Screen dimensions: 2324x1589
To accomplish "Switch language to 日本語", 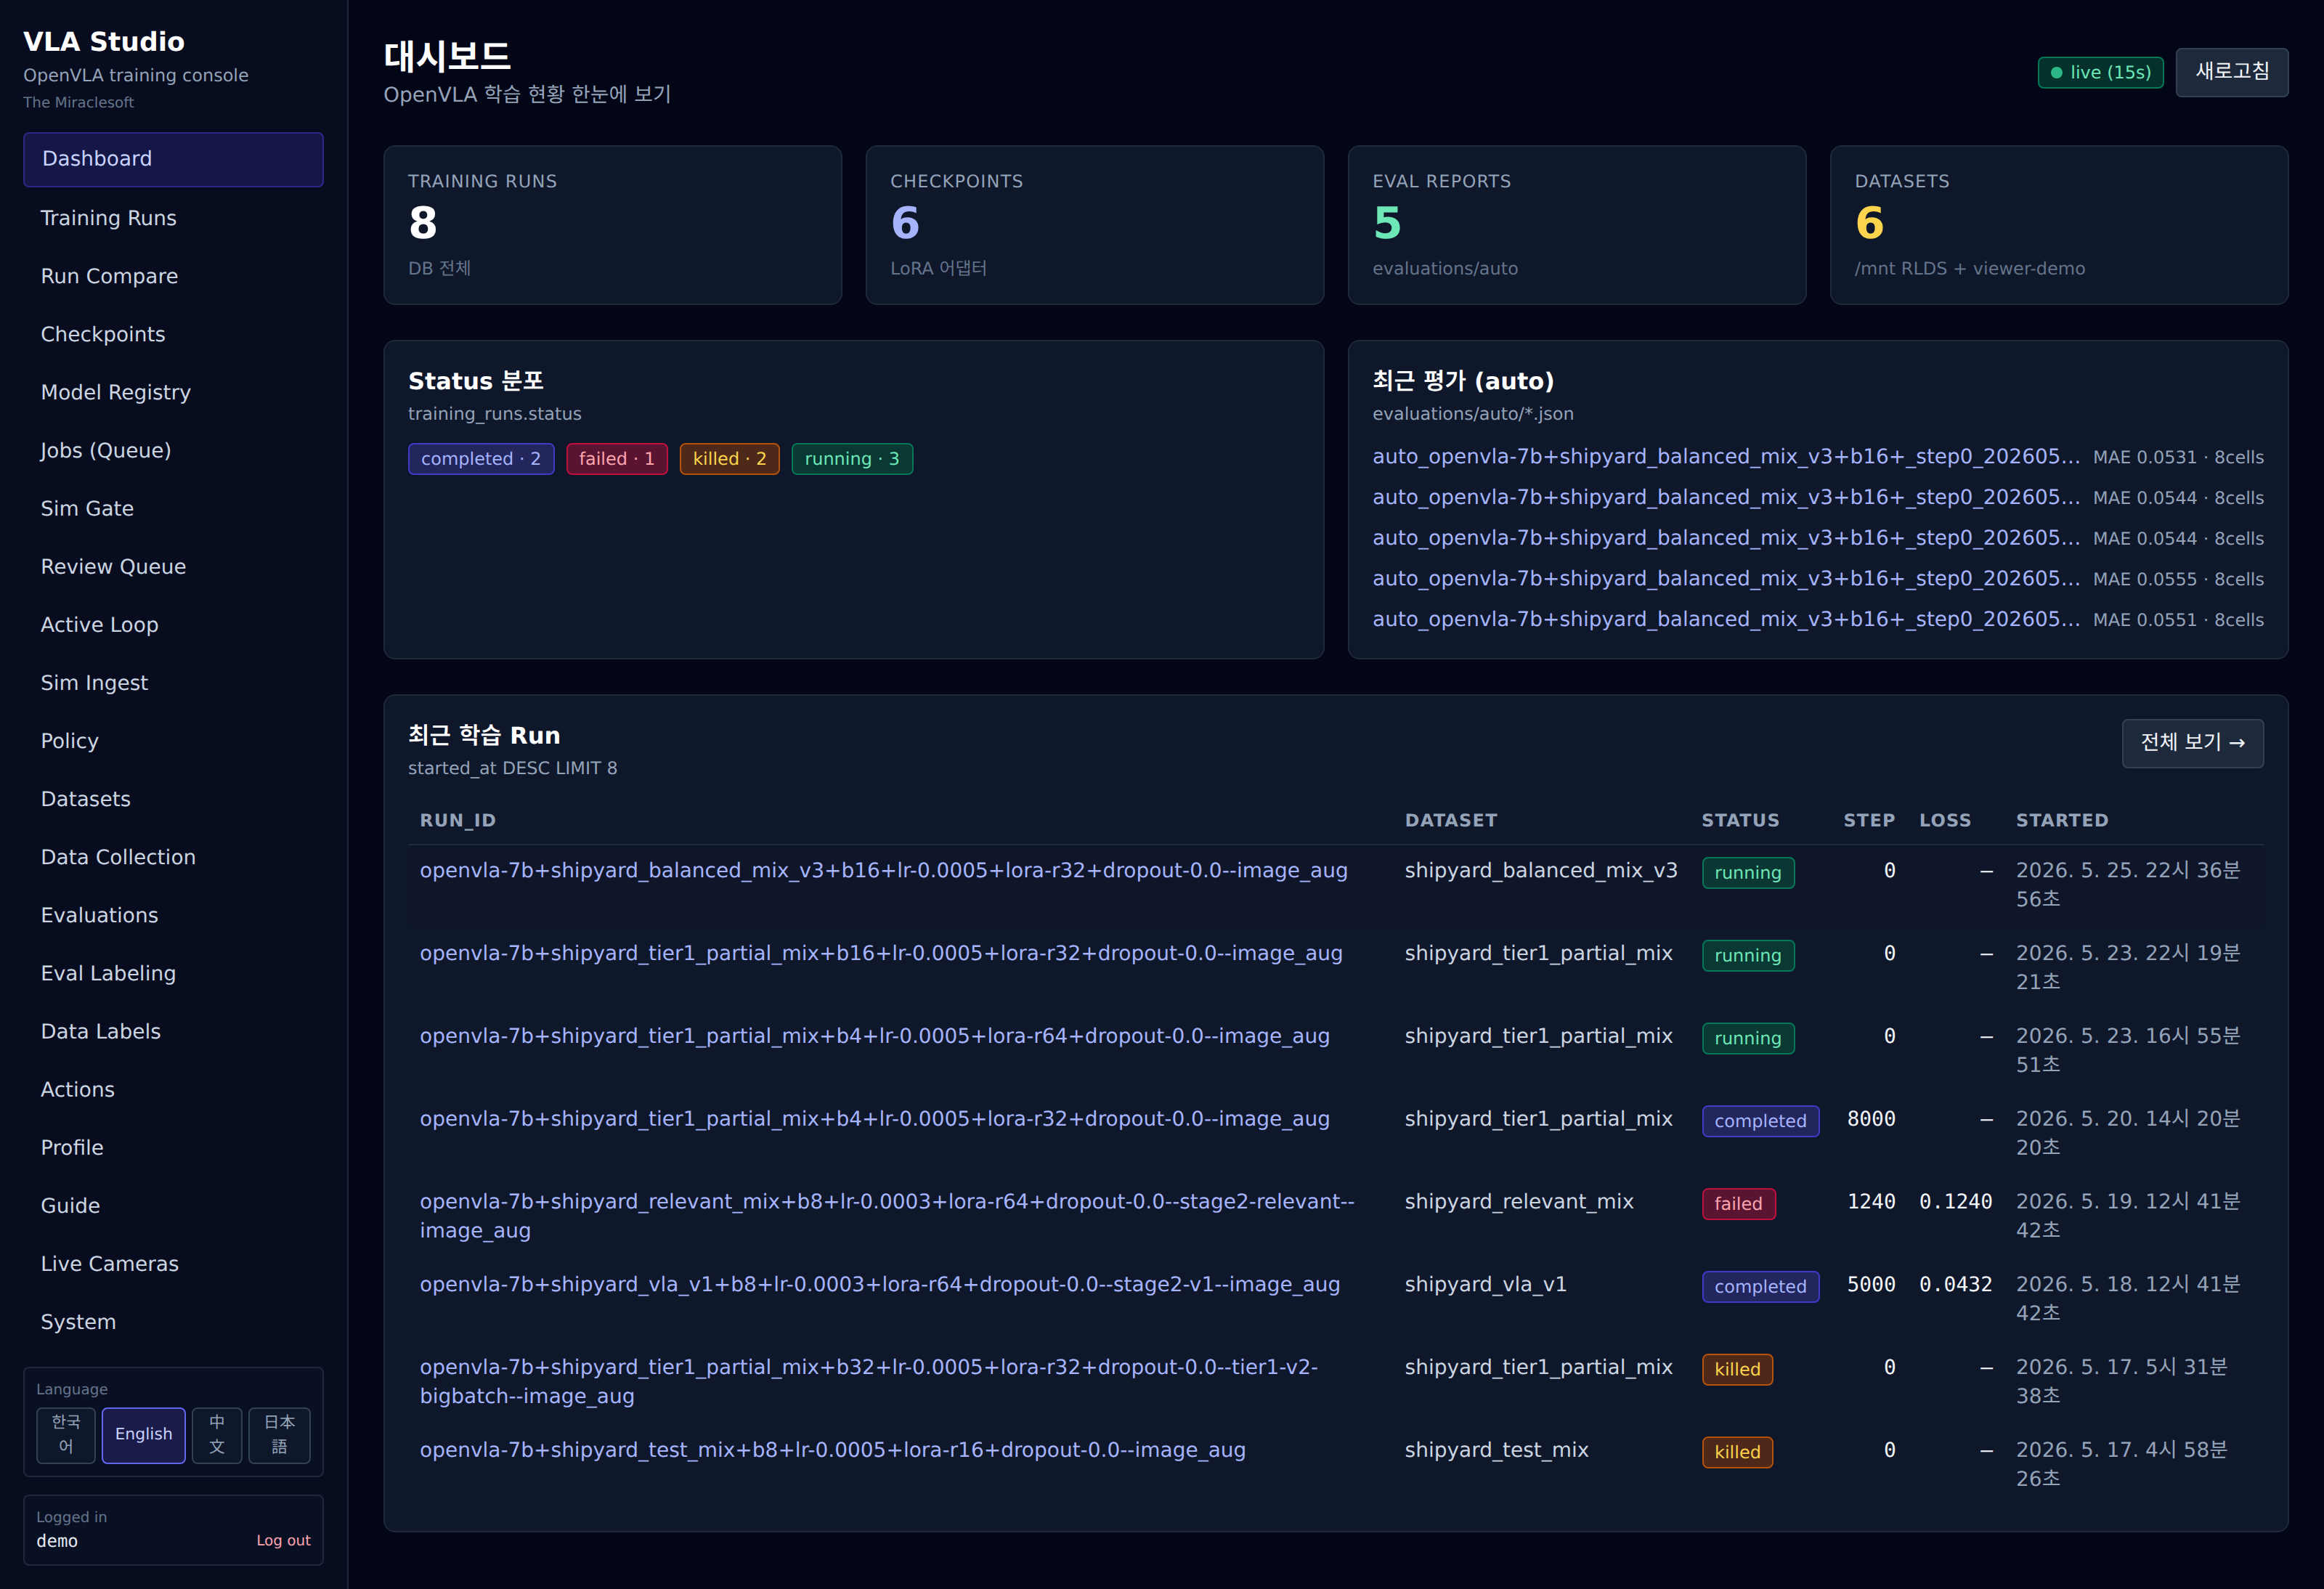I will click(x=279, y=1434).
